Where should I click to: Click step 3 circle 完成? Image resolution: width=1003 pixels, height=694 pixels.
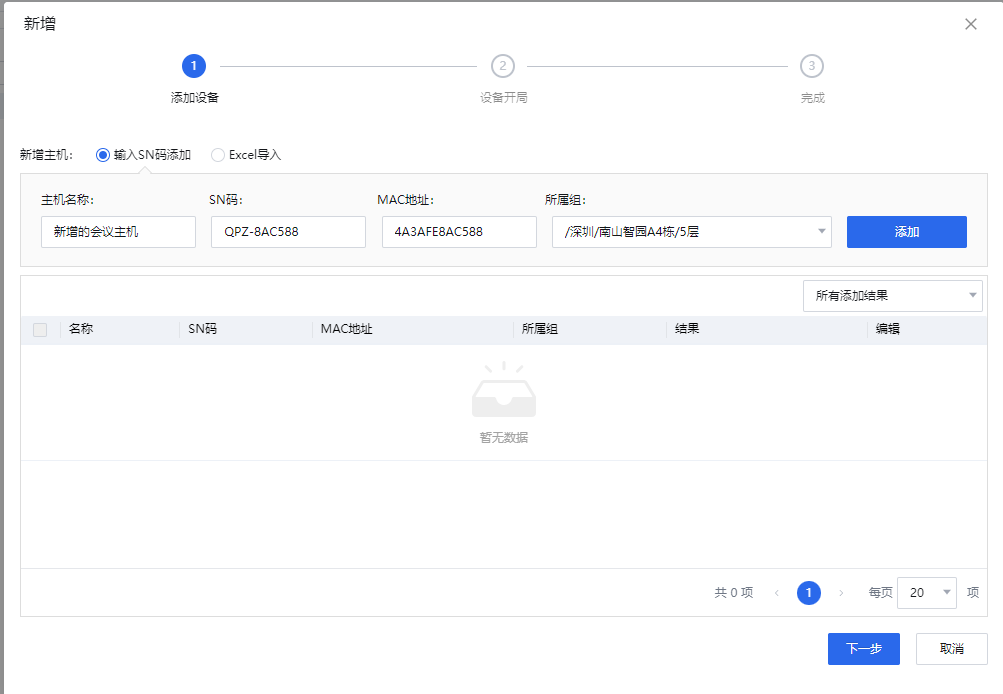[812, 66]
